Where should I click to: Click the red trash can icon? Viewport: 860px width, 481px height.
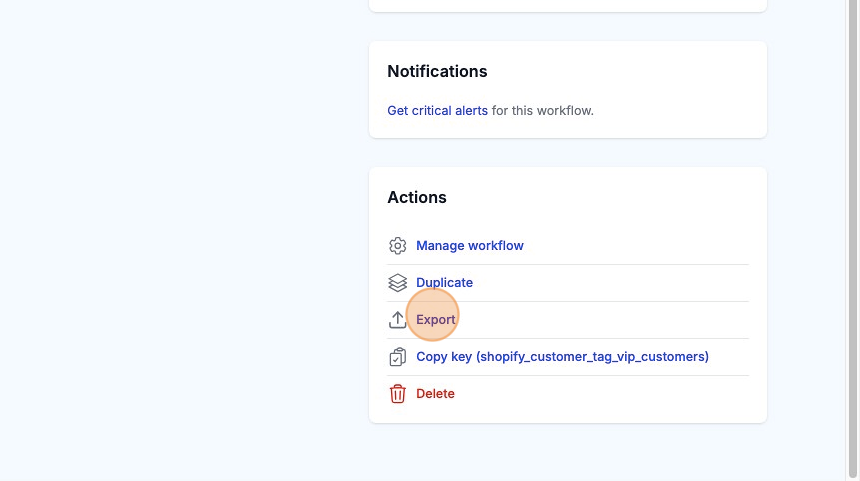397,394
